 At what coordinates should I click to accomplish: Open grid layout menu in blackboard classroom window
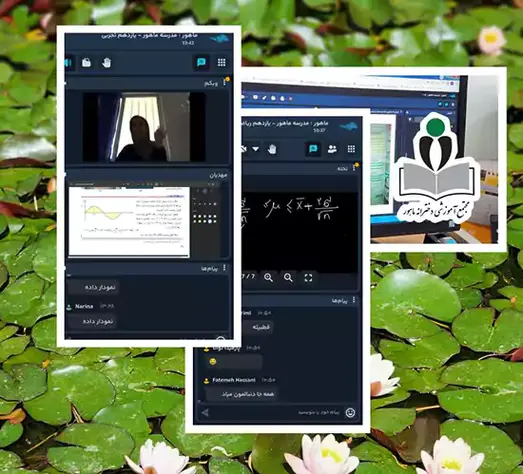pyautogui.click(x=351, y=149)
